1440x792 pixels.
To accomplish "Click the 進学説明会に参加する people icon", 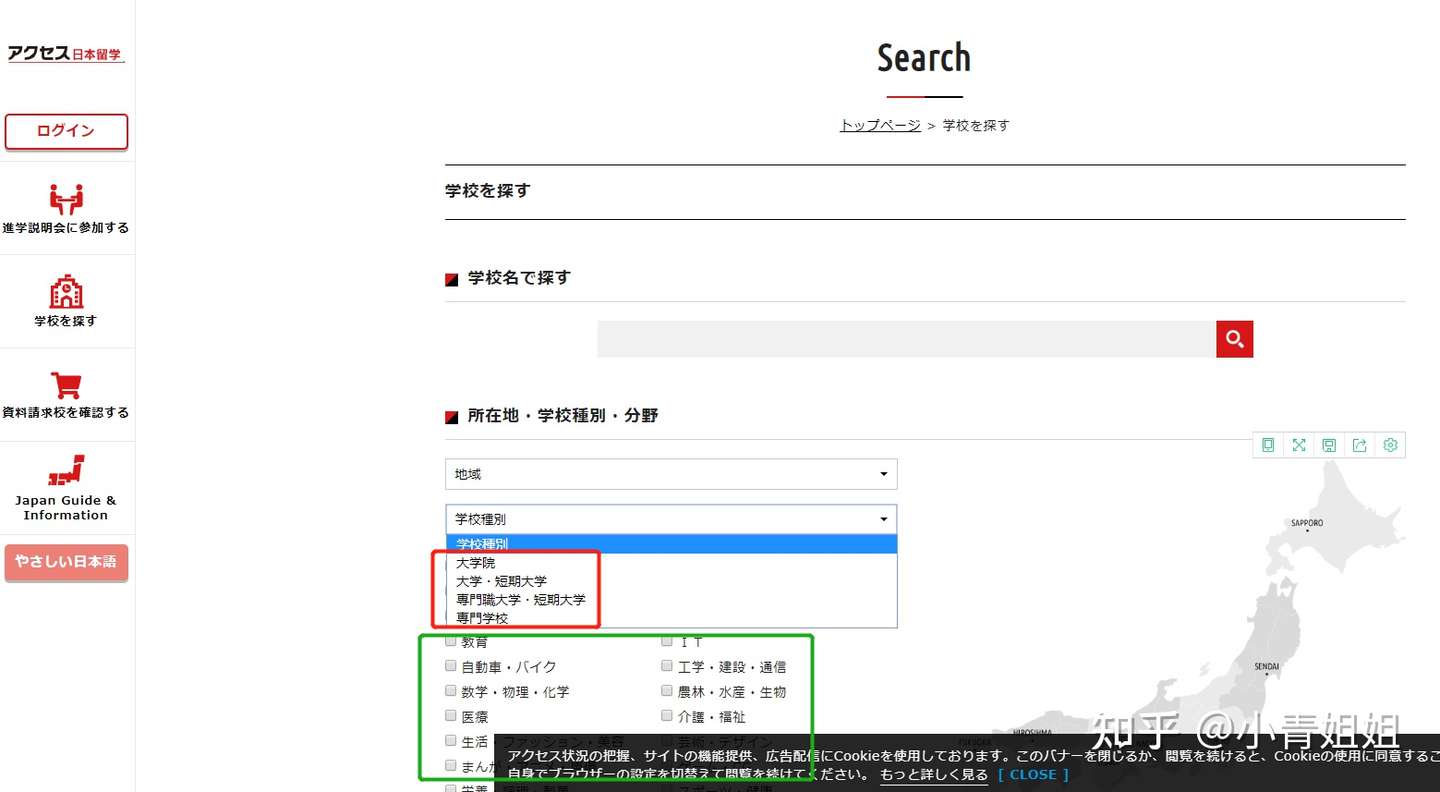I will [x=66, y=197].
